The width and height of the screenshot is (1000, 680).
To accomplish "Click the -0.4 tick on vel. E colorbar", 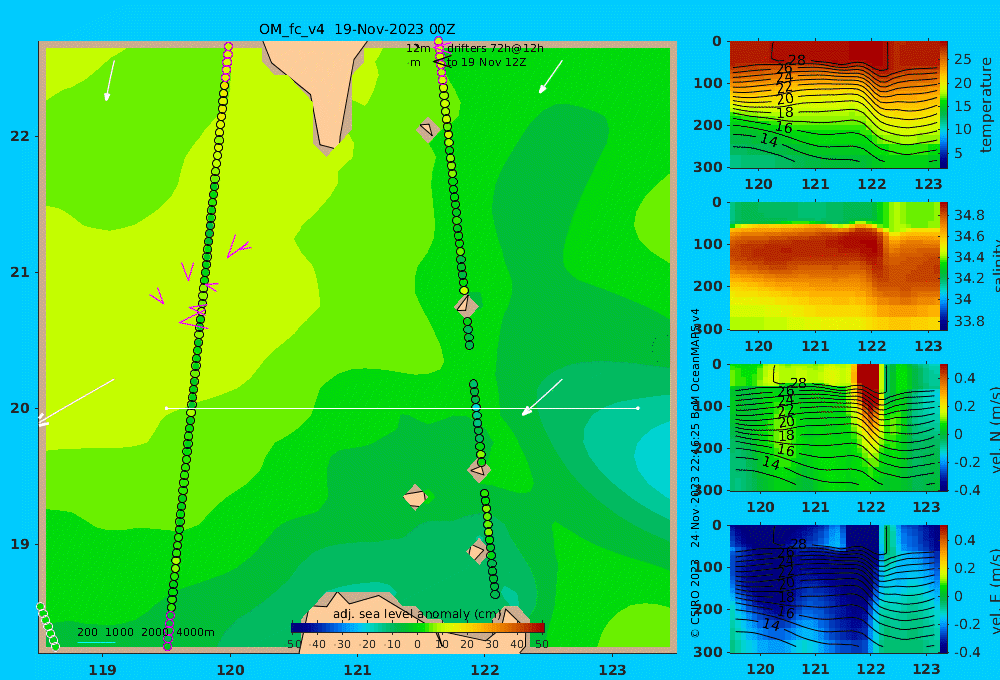I will [x=967, y=651].
